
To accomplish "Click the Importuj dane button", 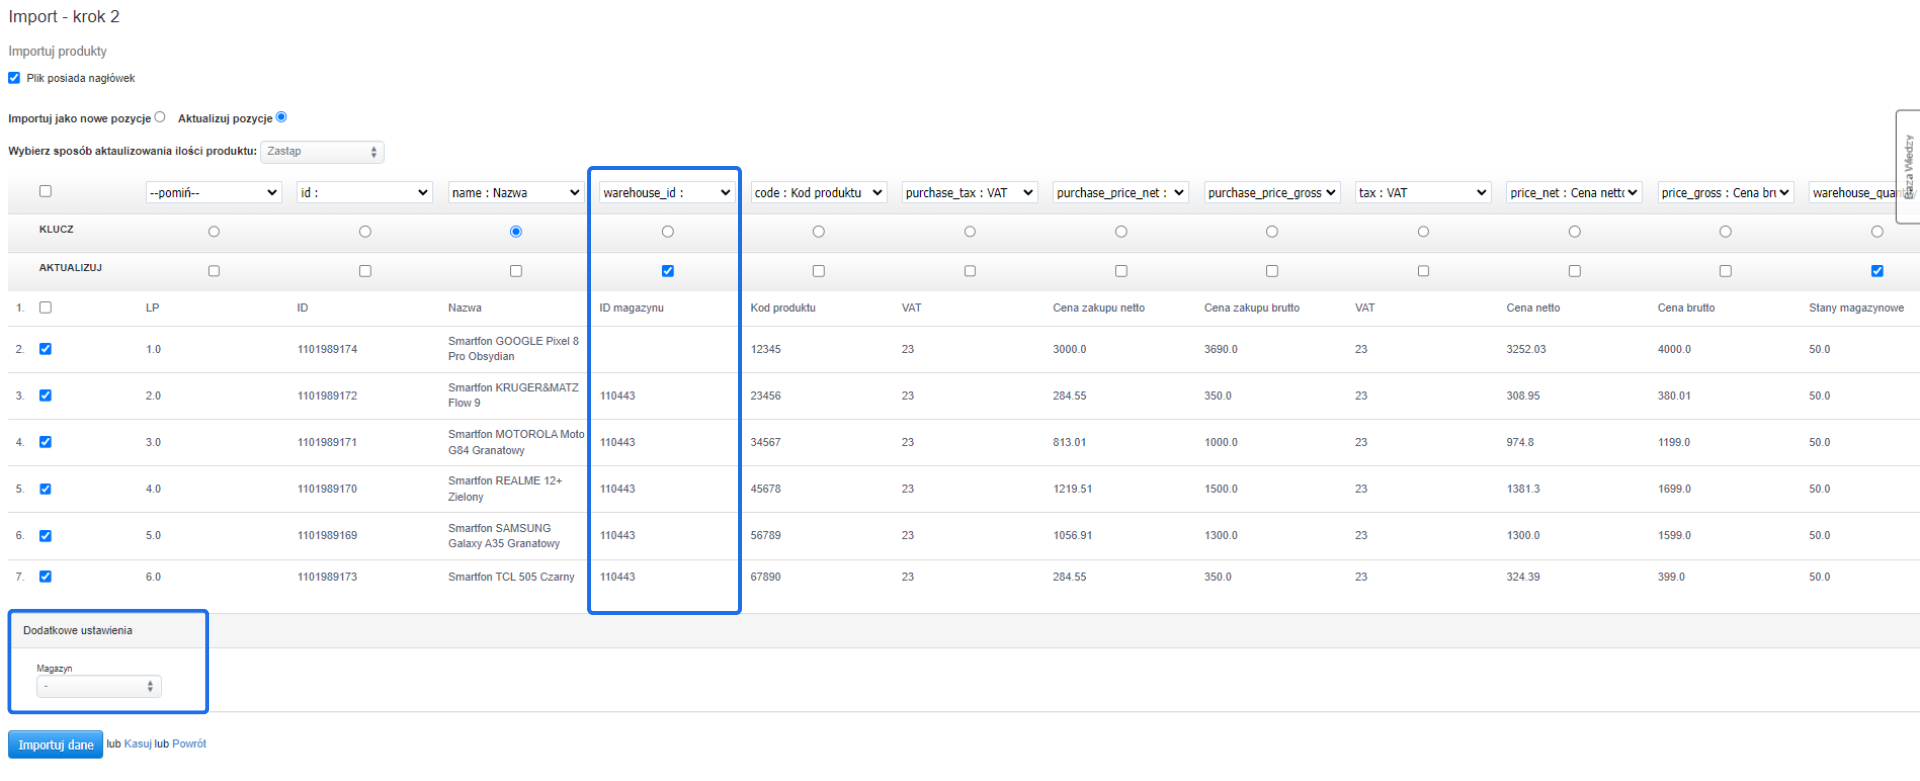I will [x=55, y=745].
